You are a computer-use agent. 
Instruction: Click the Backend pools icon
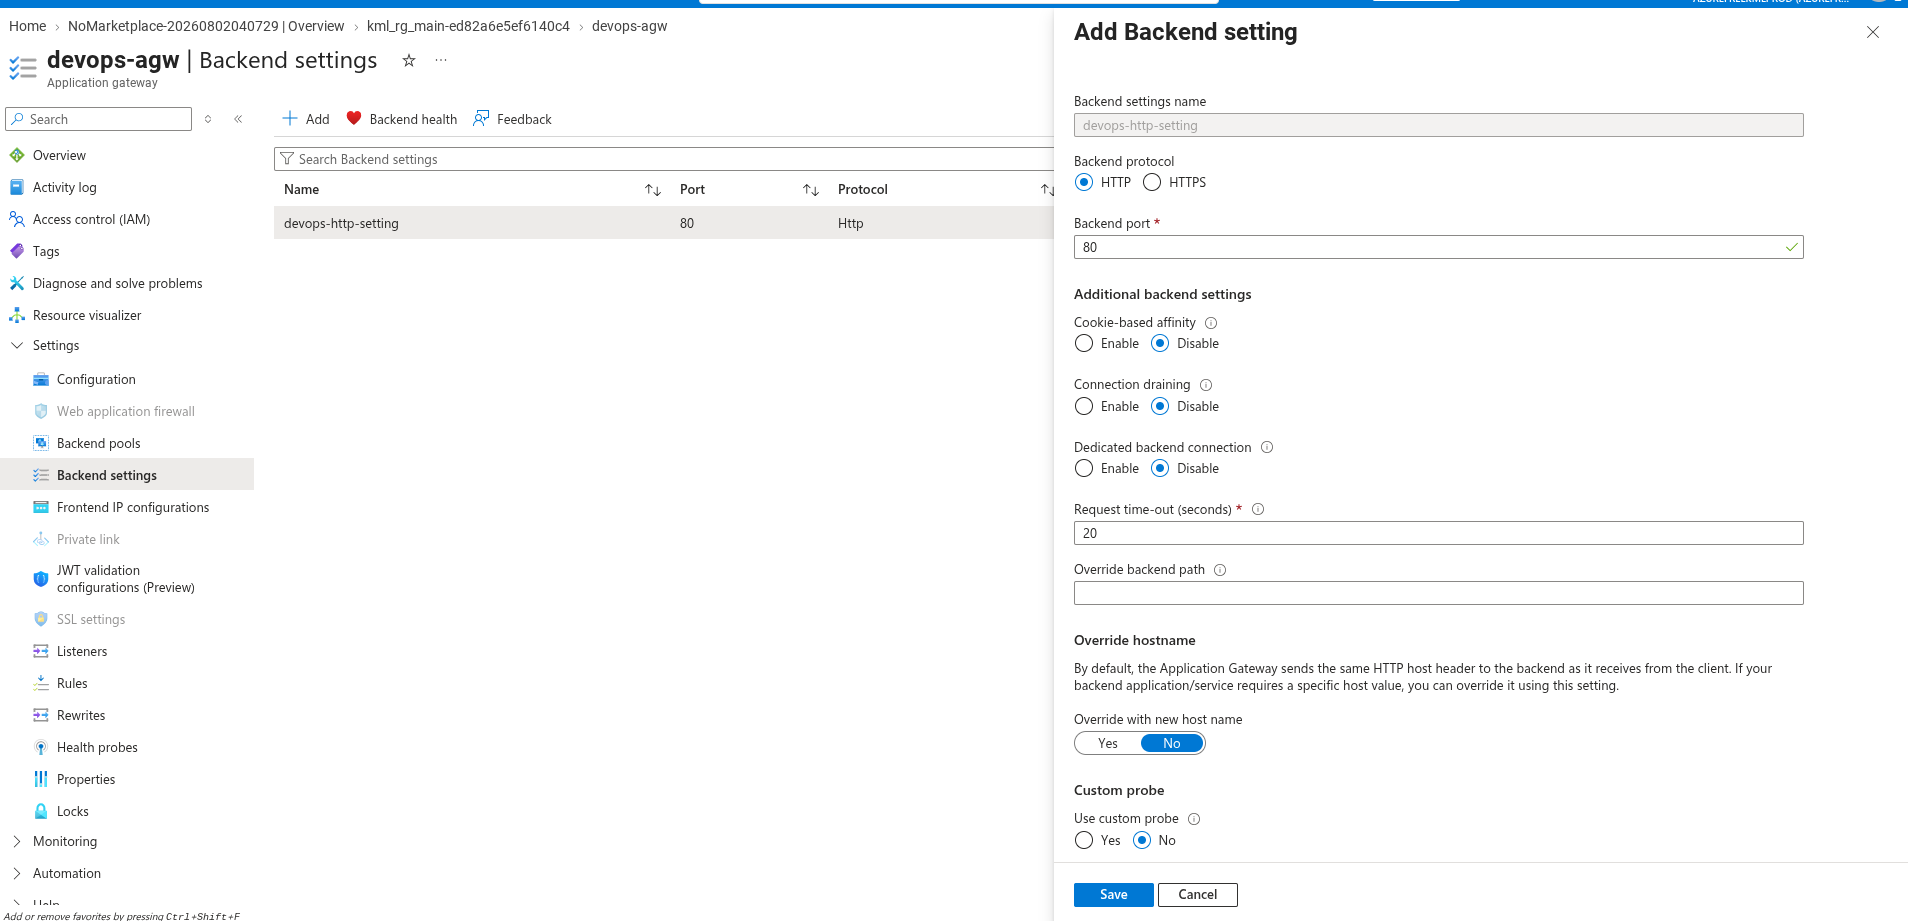(x=41, y=443)
